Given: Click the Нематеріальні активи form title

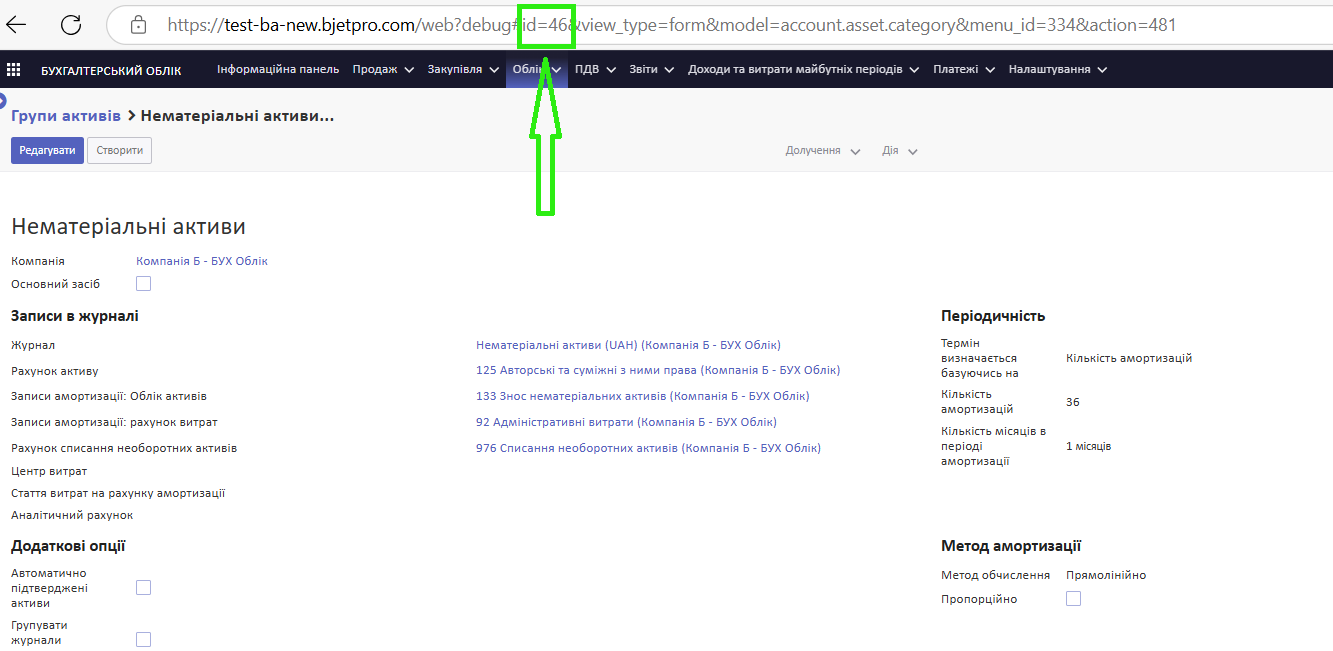Looking at the screenshot, I should click(x=128, y=228).
